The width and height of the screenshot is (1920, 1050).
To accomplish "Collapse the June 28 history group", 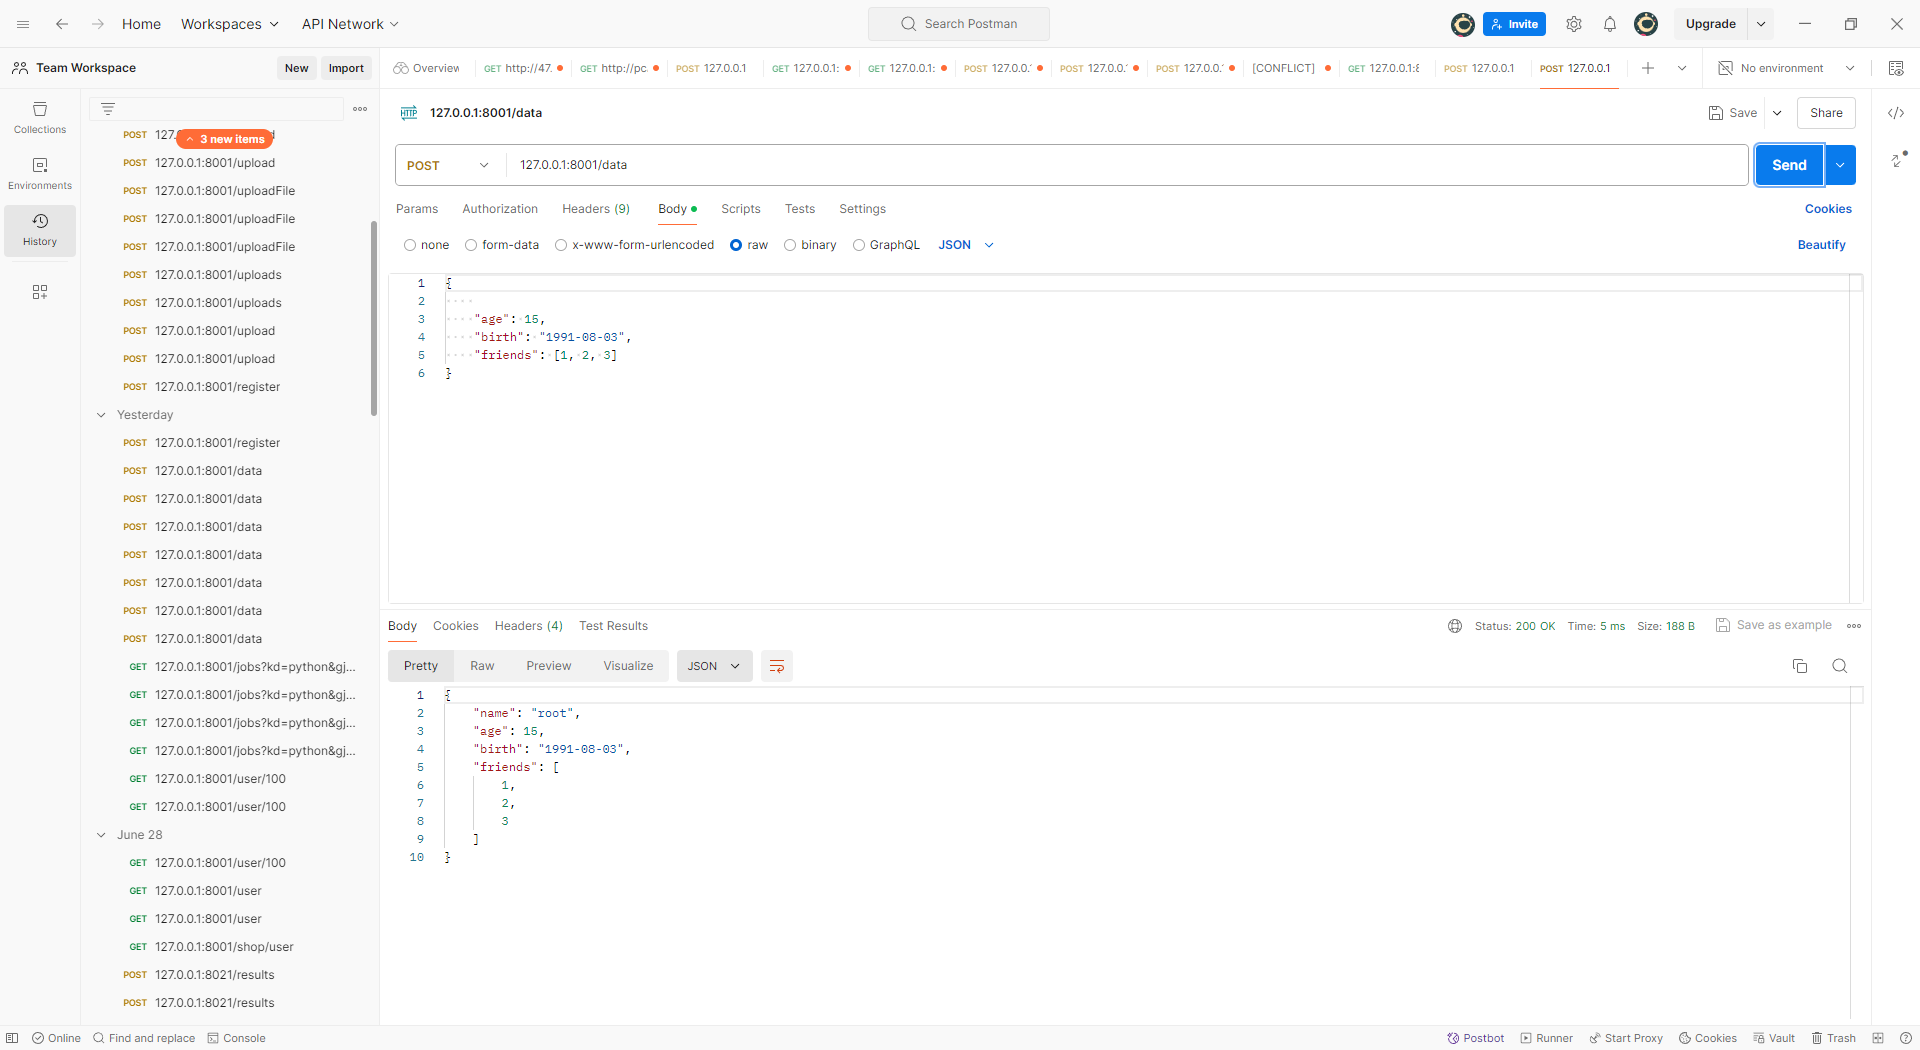I will pyautogui.click(x=101, y=835).
